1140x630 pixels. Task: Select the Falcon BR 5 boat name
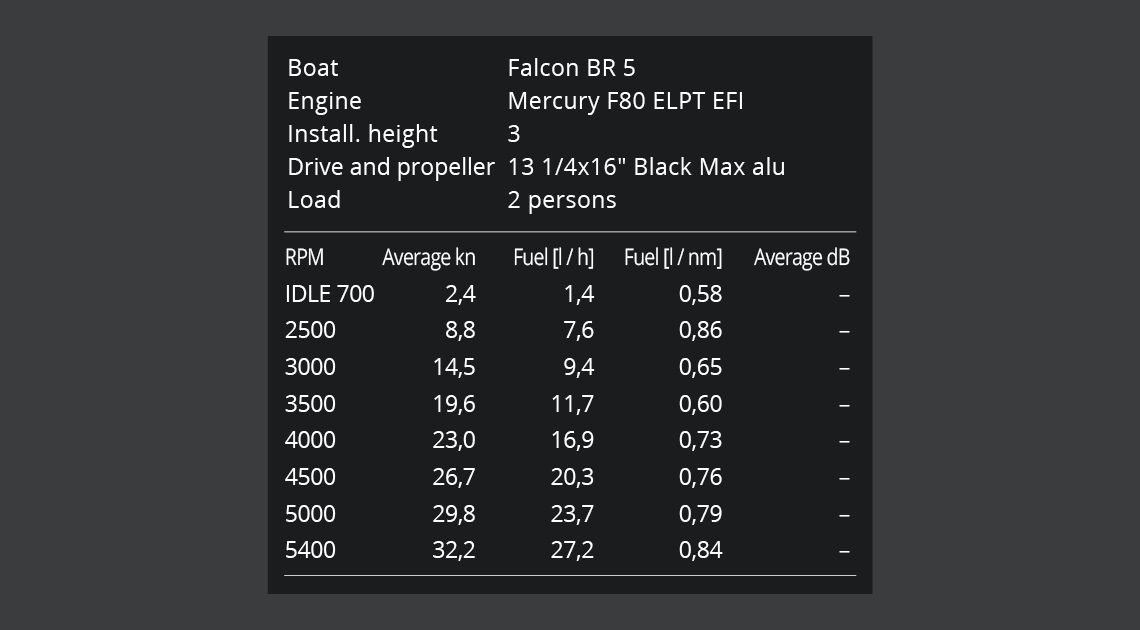(x=571, y=67)
